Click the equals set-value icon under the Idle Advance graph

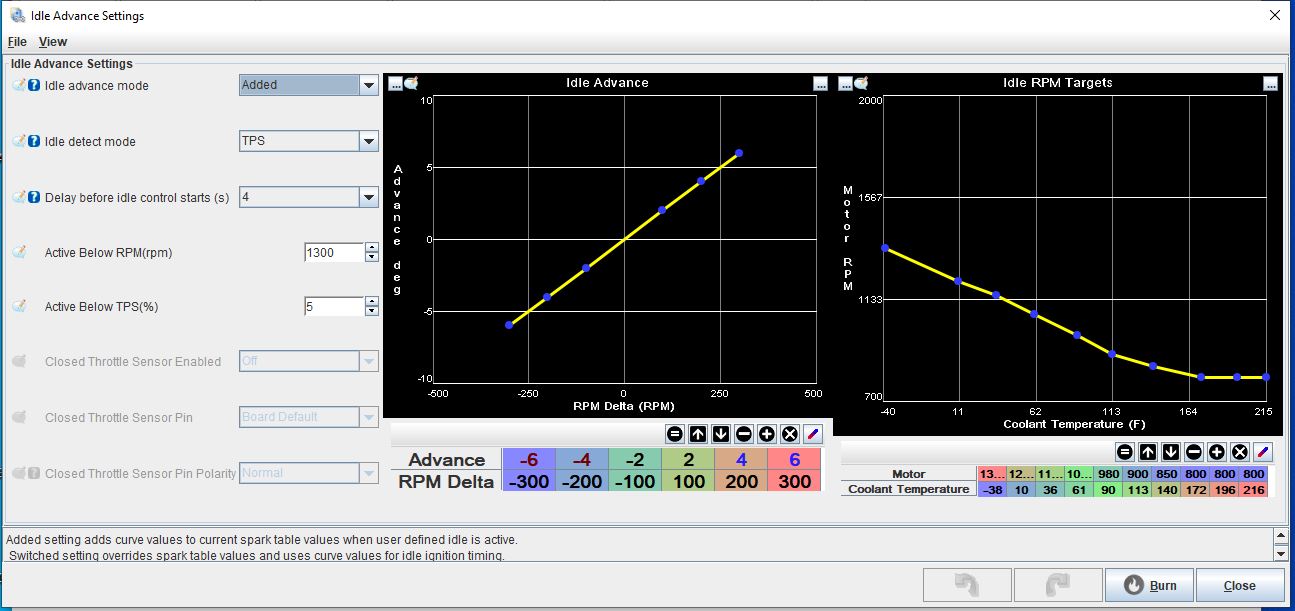pos(675,434)
